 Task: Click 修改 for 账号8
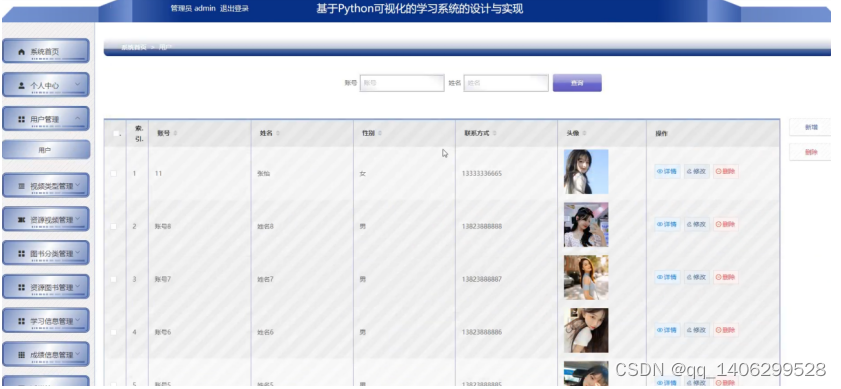click(696, 224)
